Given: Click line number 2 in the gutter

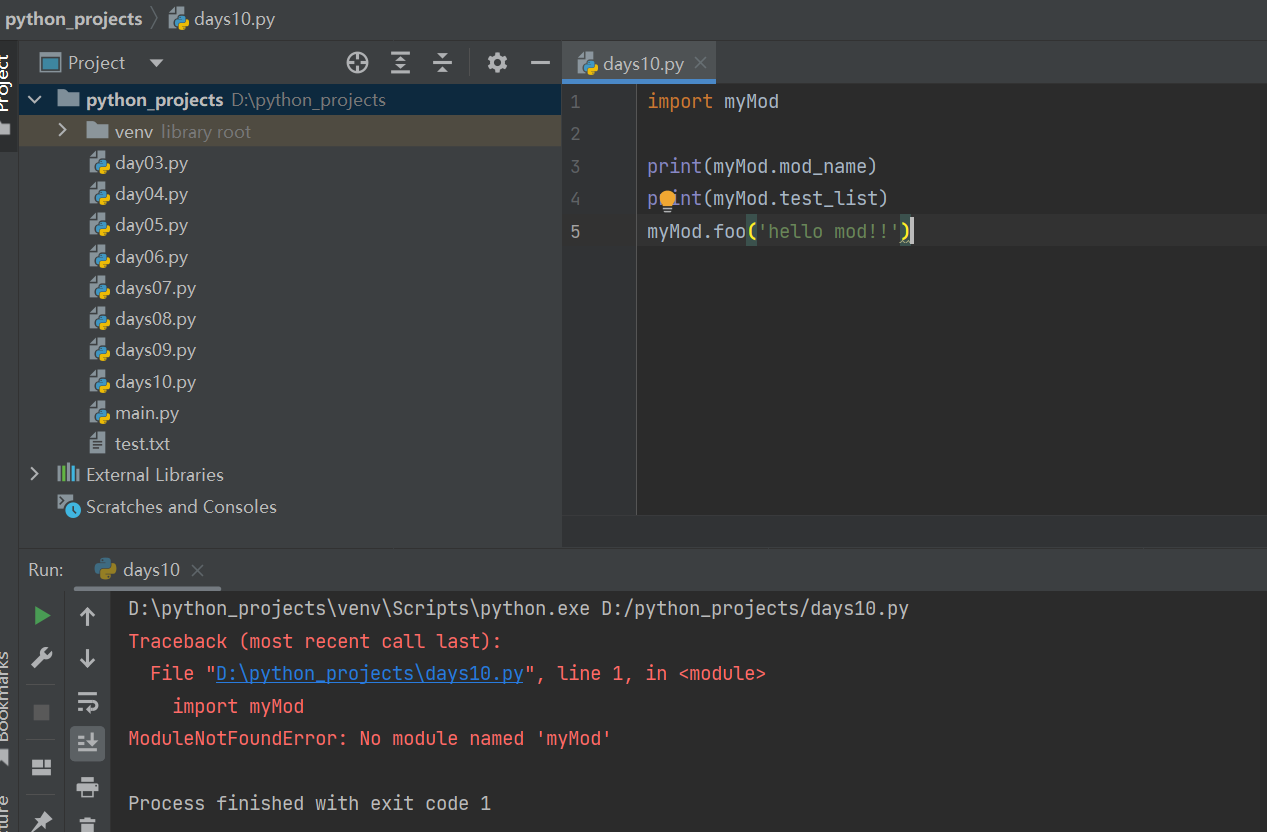Looking at the screenshot, I should [x=575, y=134].
